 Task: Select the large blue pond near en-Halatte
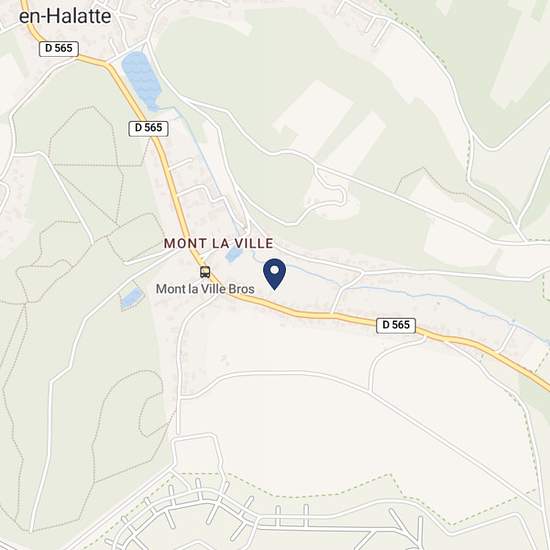(141, 81)
